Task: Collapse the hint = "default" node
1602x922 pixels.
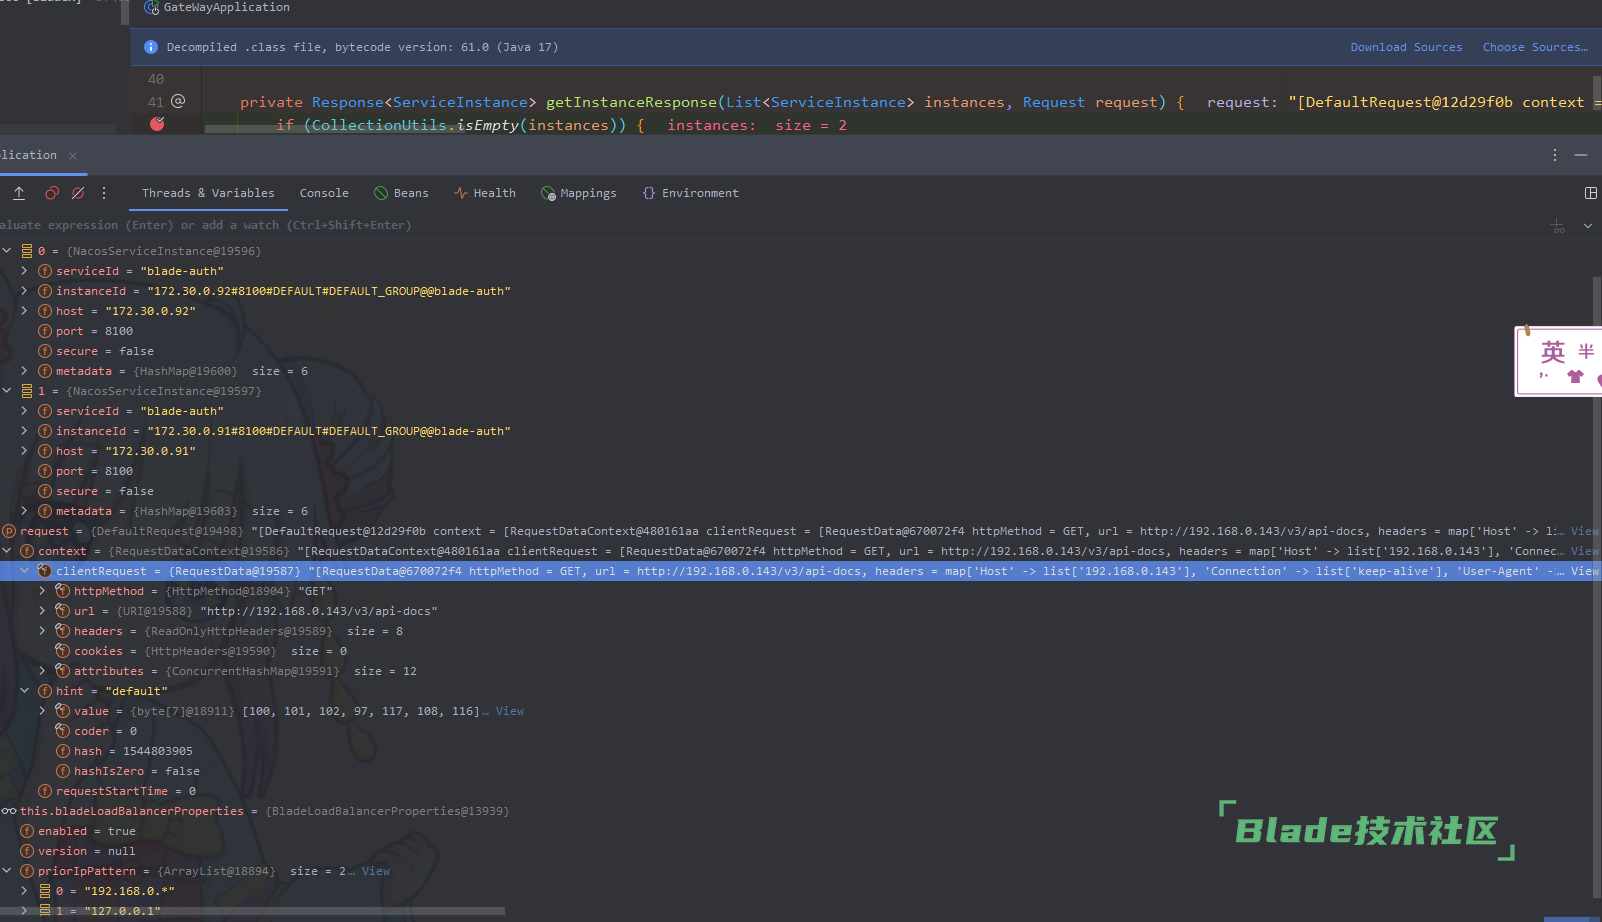Action: 24,691
